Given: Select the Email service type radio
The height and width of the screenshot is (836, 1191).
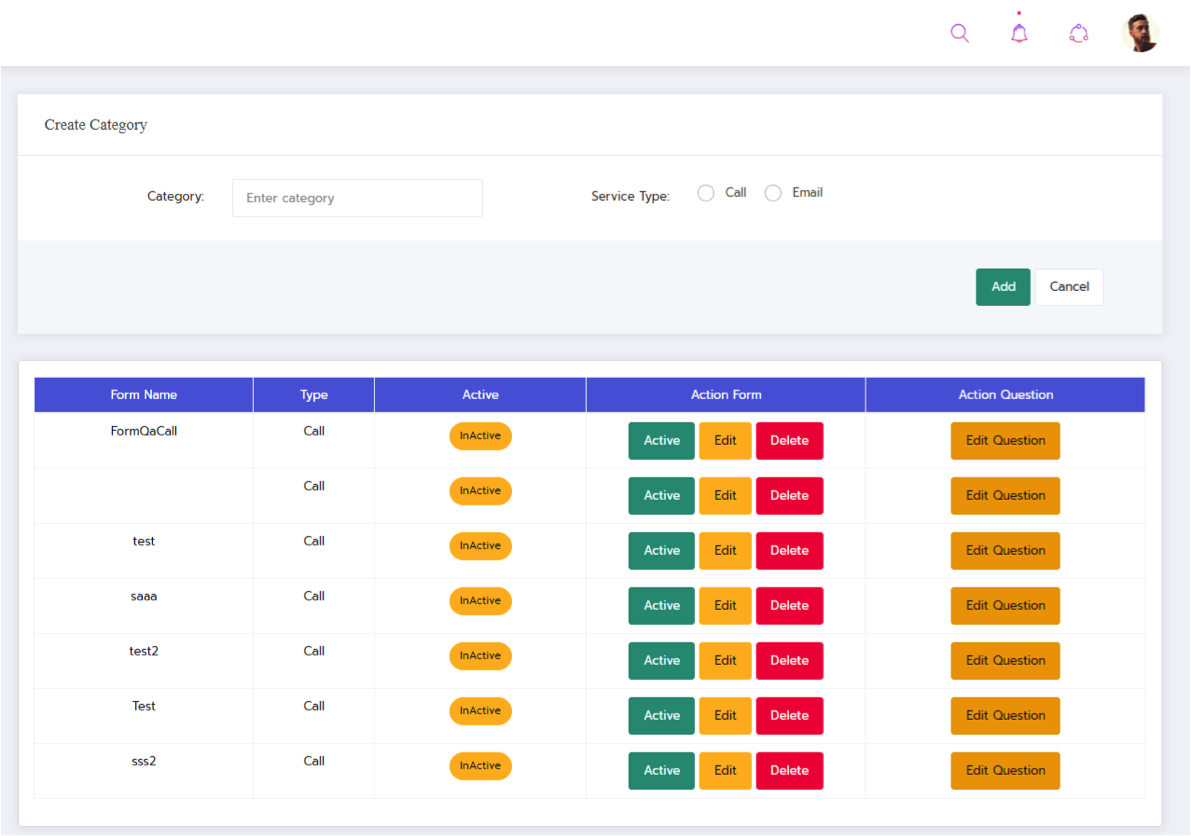Looking at the screenshot, I should coord(773,193).
